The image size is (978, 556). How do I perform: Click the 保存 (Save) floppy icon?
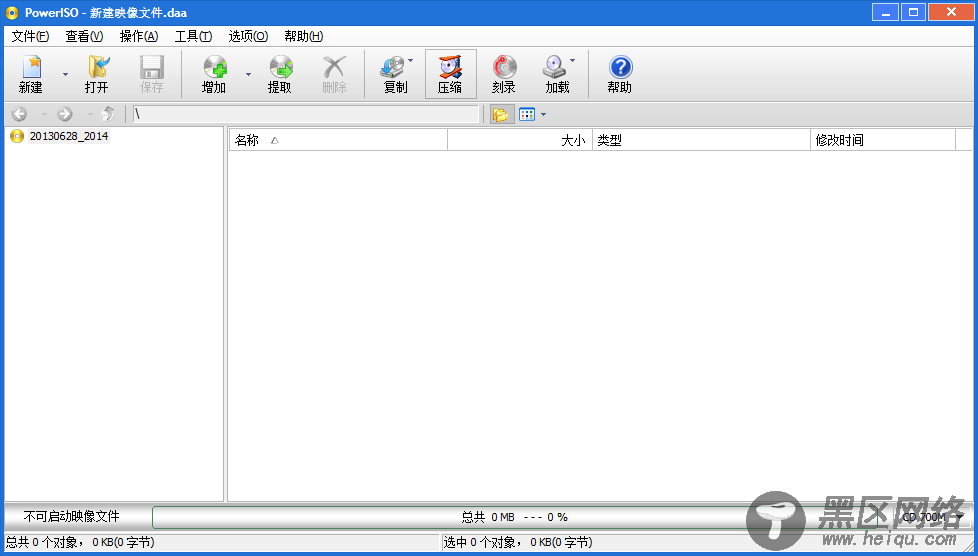152,67
